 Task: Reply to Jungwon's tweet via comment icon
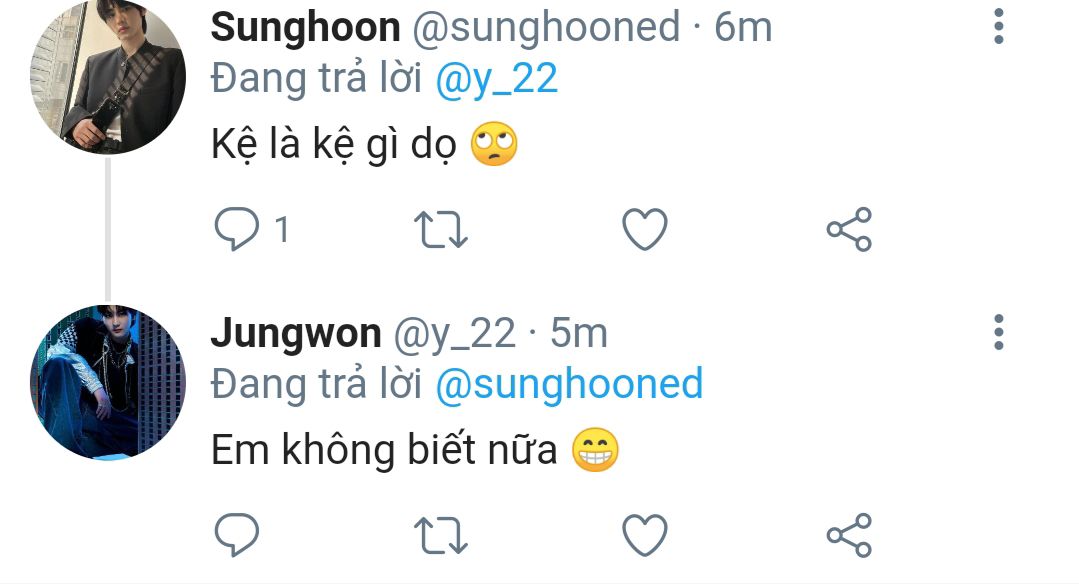[236, 534]
